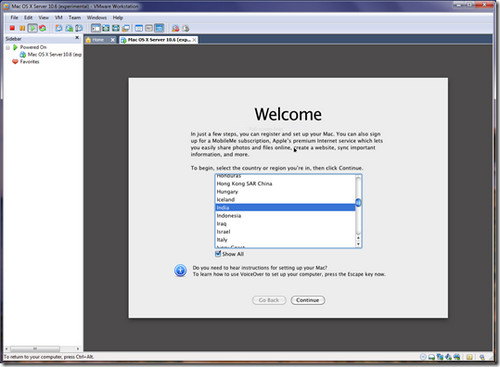The image size is (500, 367).
Task: Switch to the Home tab
Action: pyautogui.click(x=98, y=40)
